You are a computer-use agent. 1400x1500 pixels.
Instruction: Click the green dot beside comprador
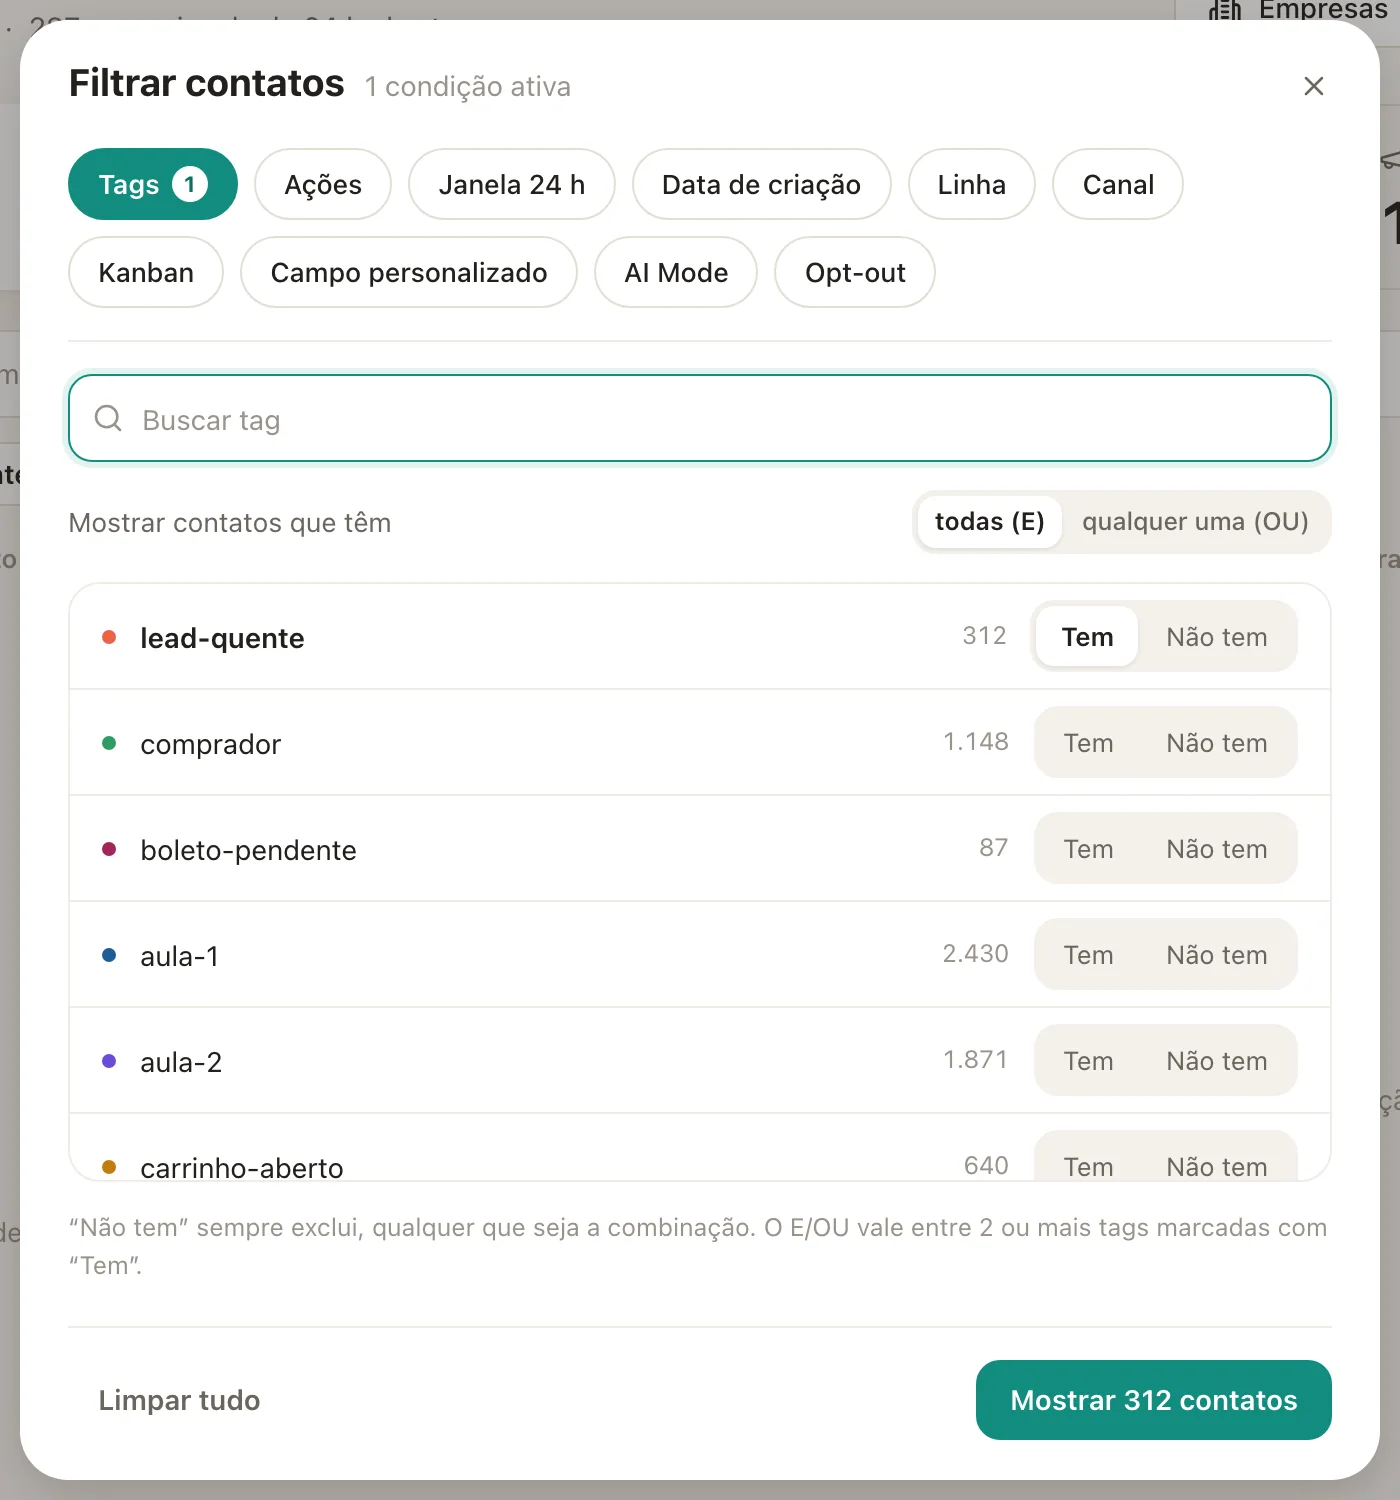[x=109, y=743]
